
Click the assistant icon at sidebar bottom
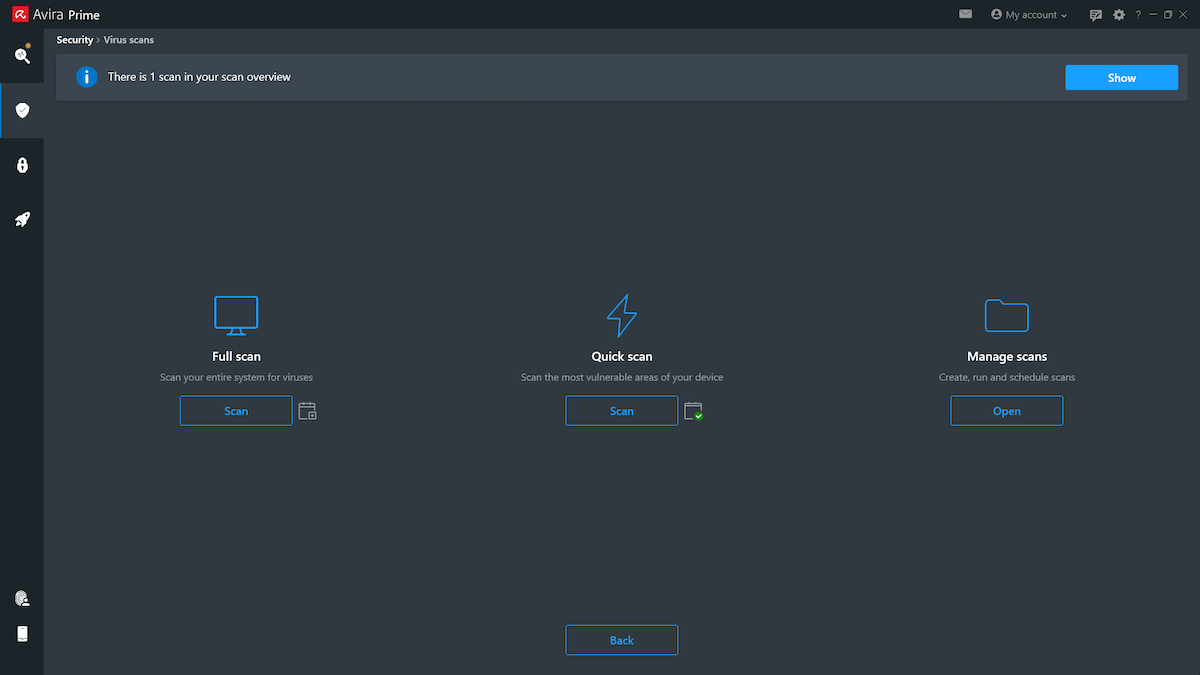(x=22, y=597)
